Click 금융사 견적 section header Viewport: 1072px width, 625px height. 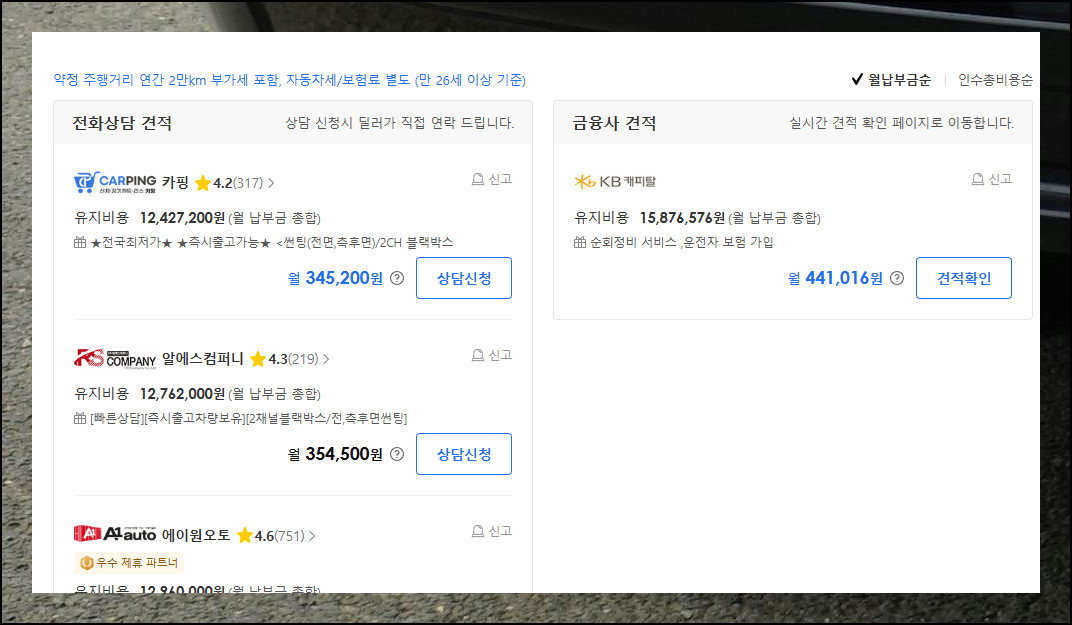[615, 123]
